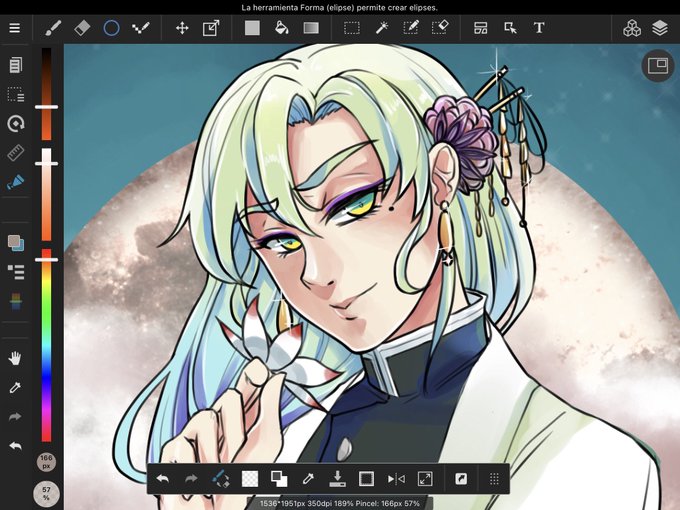Click the Forma elipse tooltip text at top
The image size is (680, 510).
(340, 7)
